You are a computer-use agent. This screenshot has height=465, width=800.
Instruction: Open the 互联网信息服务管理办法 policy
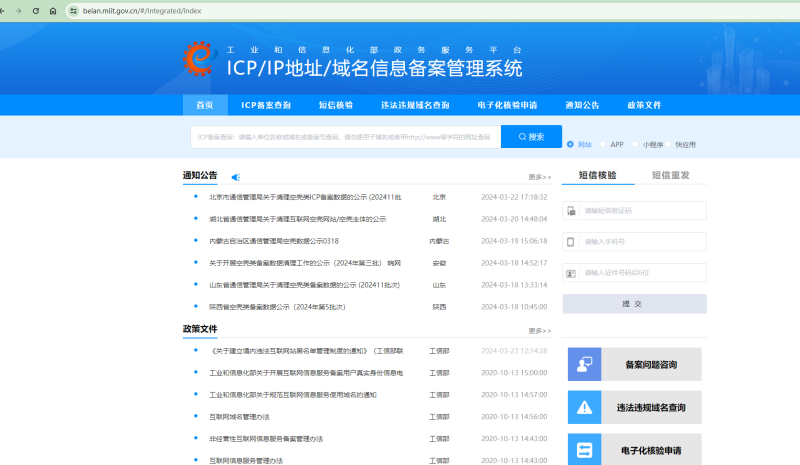pos(246,460)
